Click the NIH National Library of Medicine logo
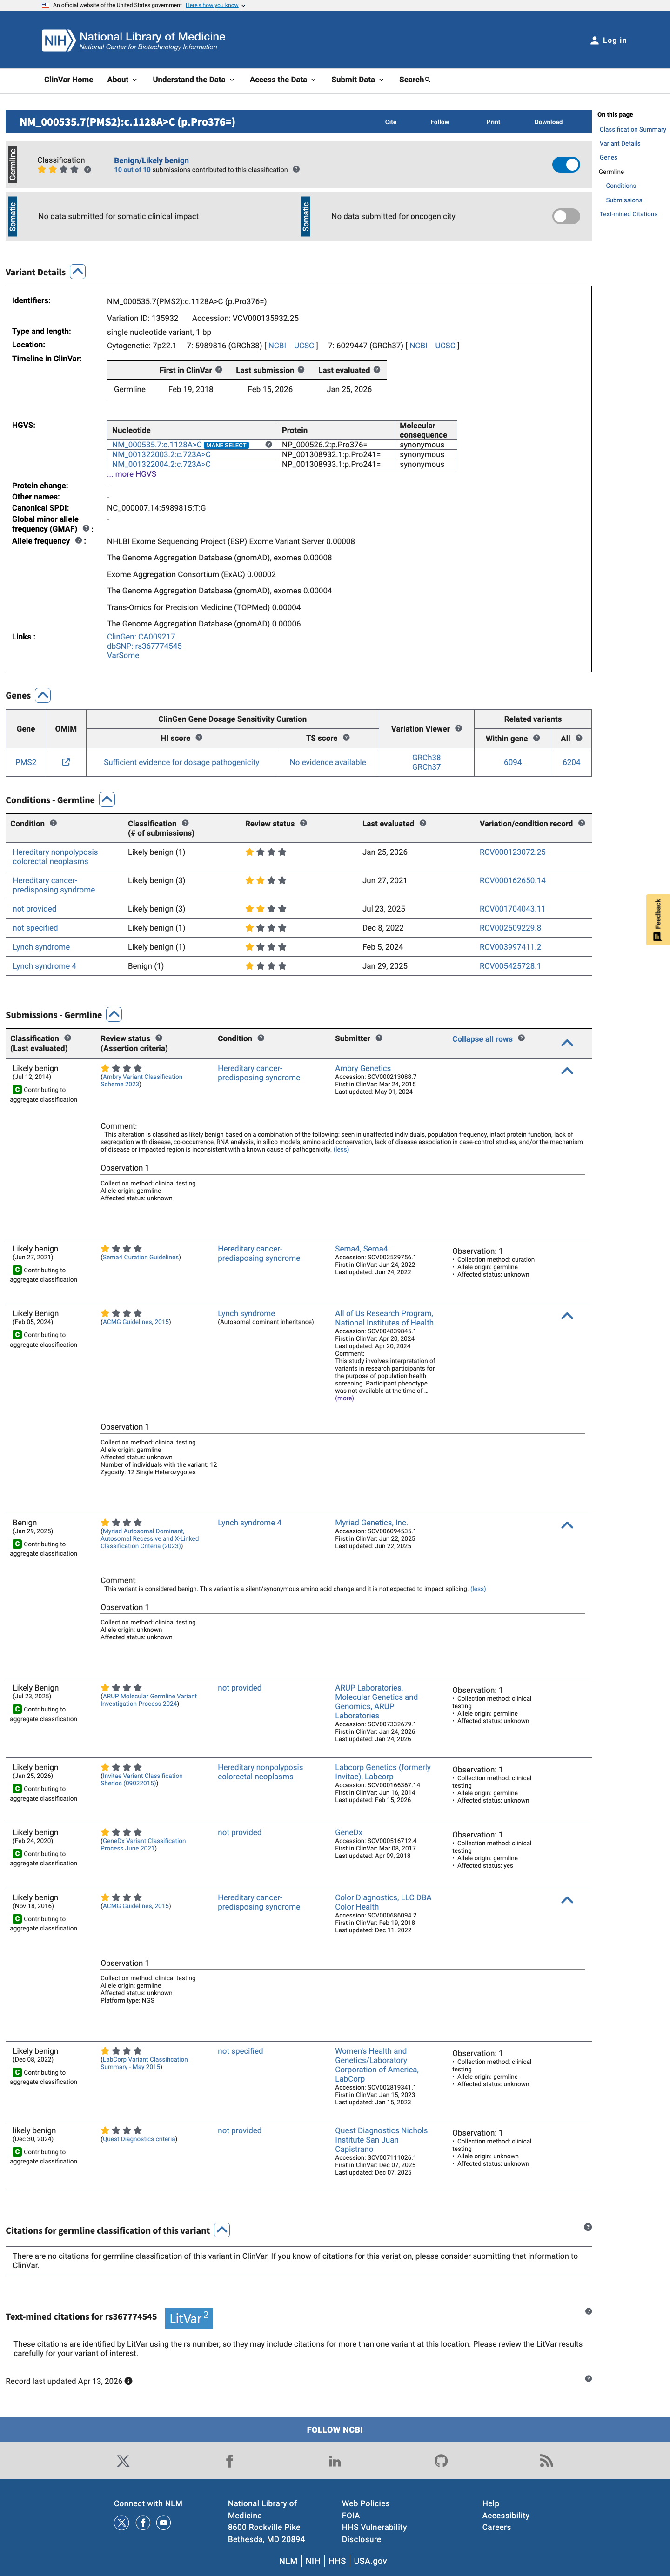 (133, 40)
